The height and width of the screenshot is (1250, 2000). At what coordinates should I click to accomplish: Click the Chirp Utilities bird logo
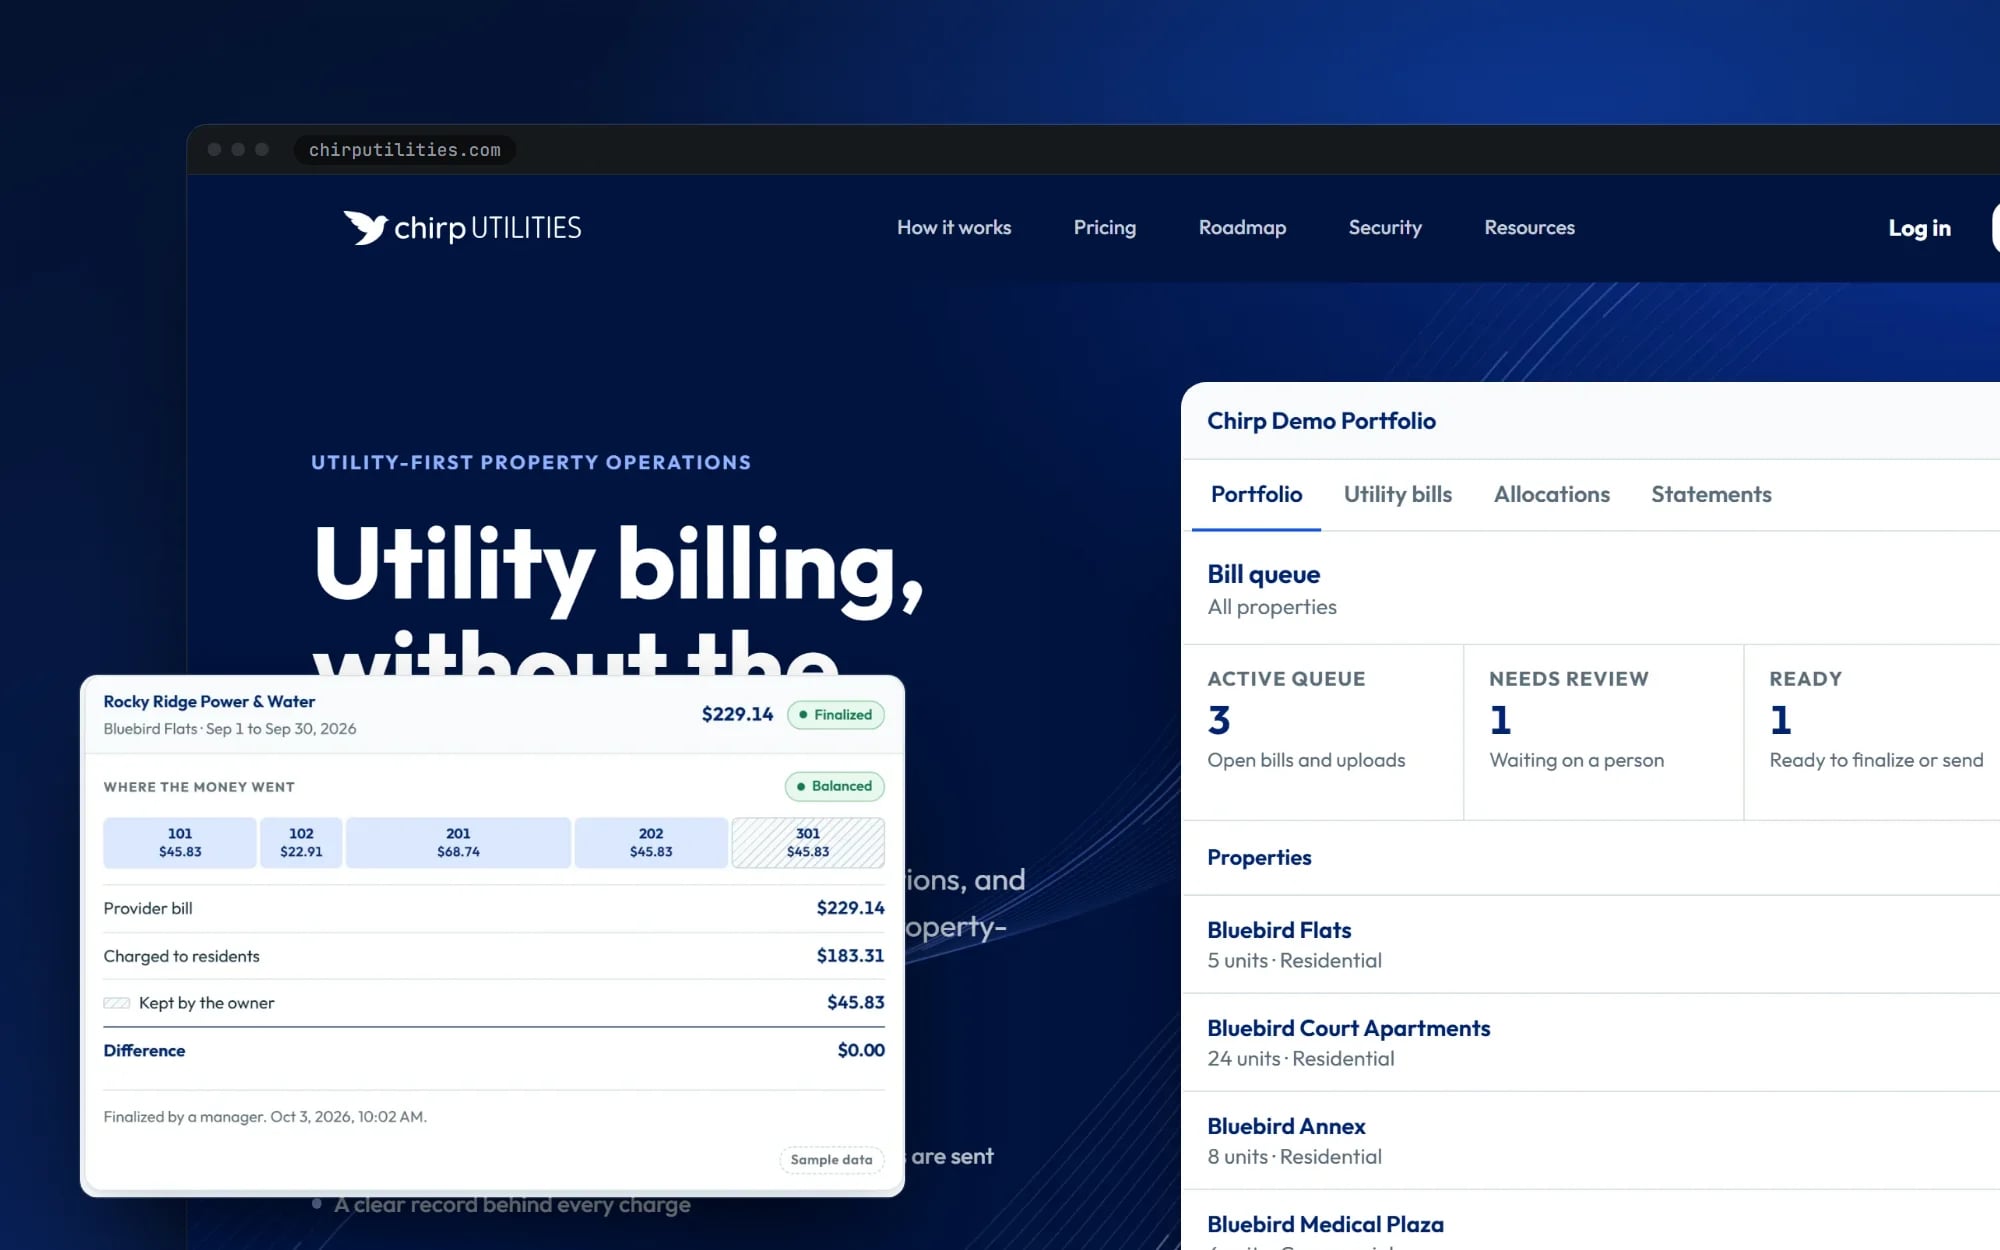point(365,228)
